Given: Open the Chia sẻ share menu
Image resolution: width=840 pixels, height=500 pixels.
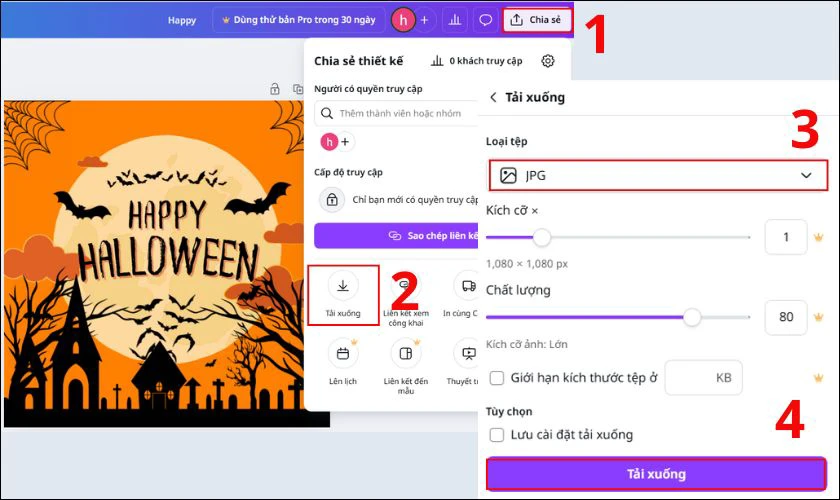Looking at the screenshot, I should pos(537,20).
